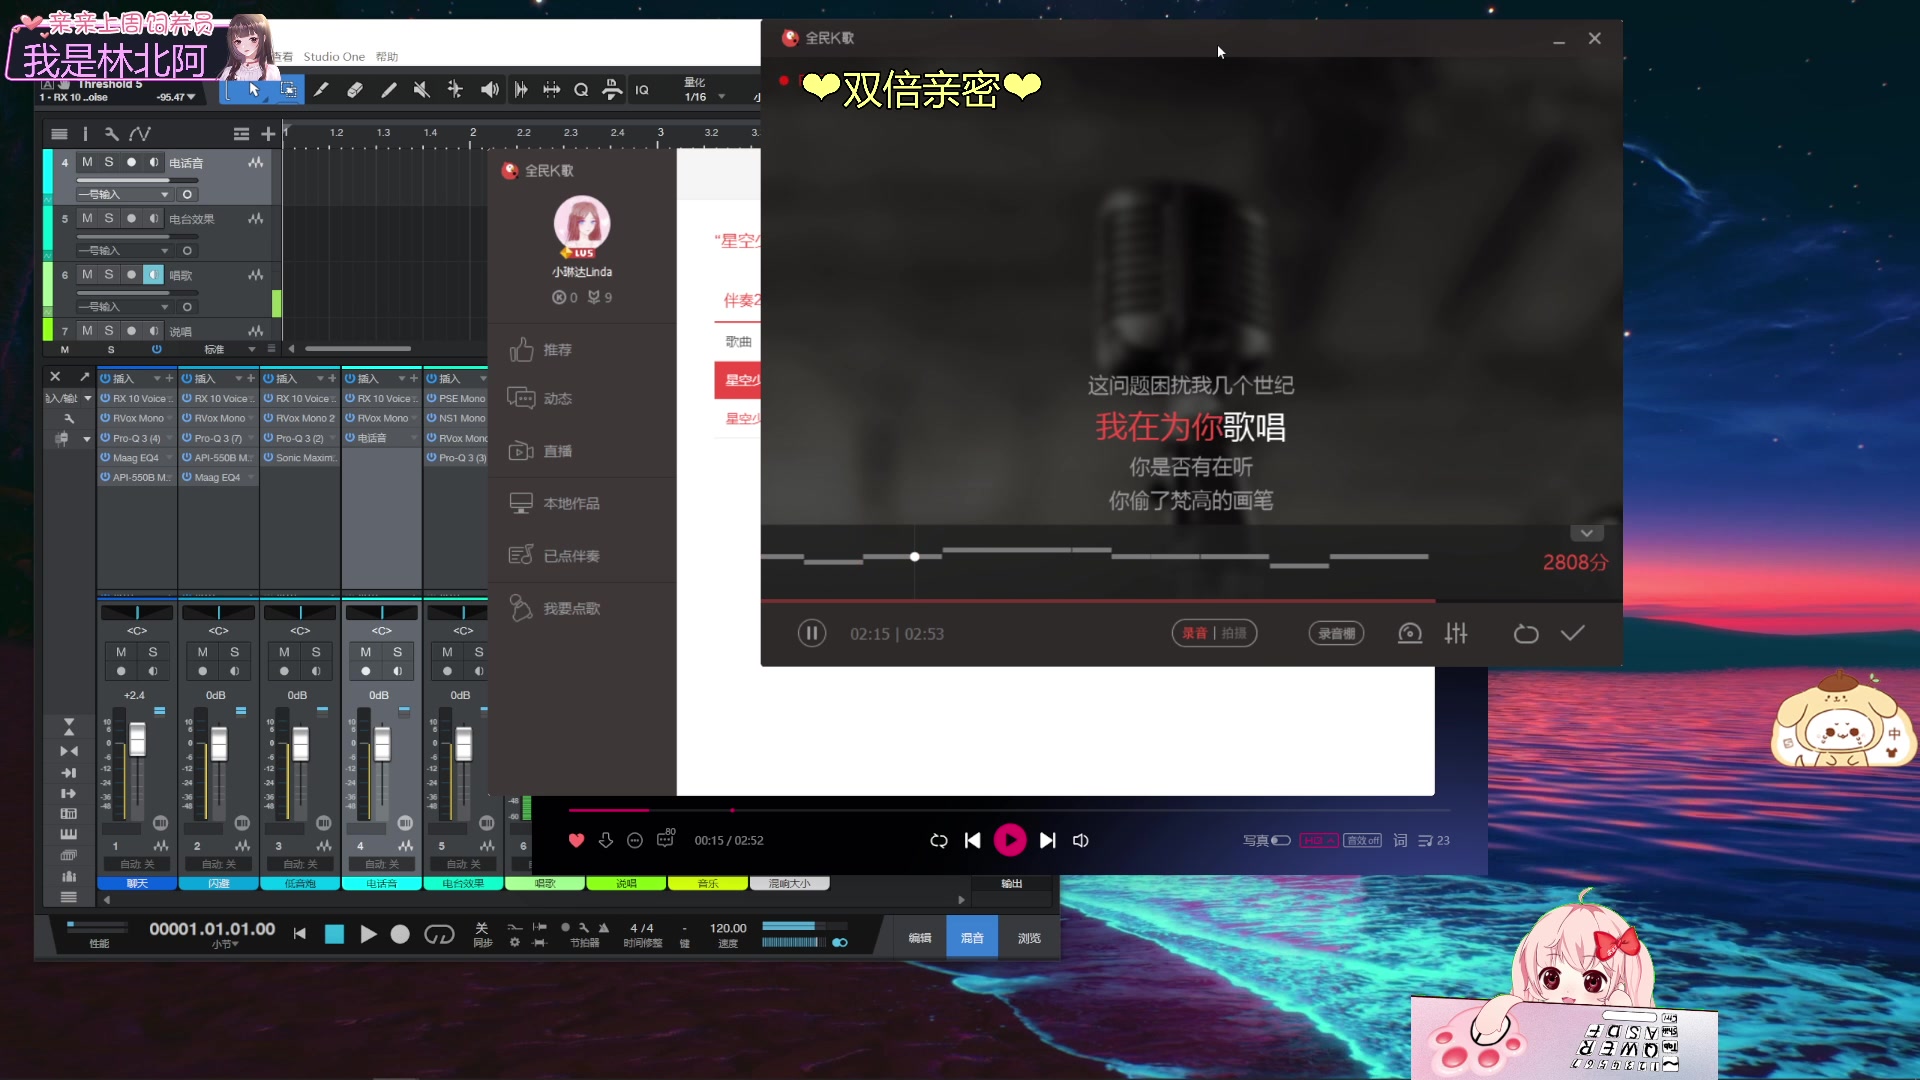Viewport: 1920px width, 1080px height.
Task: Switch to 混音 view tab
Action: click(x=972, y=938)
